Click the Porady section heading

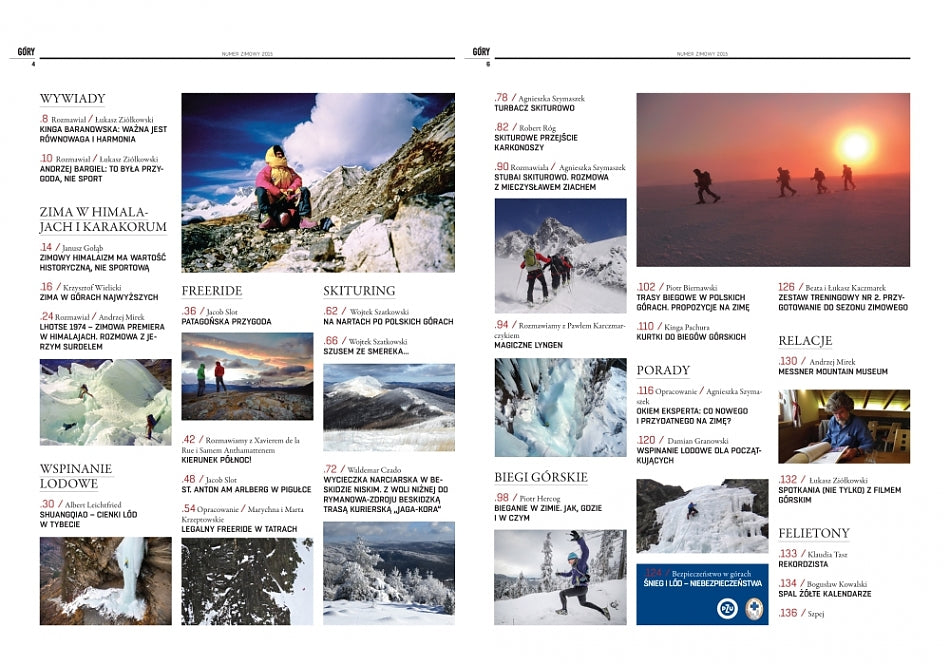pyautogui.click(x=663, y=370)
